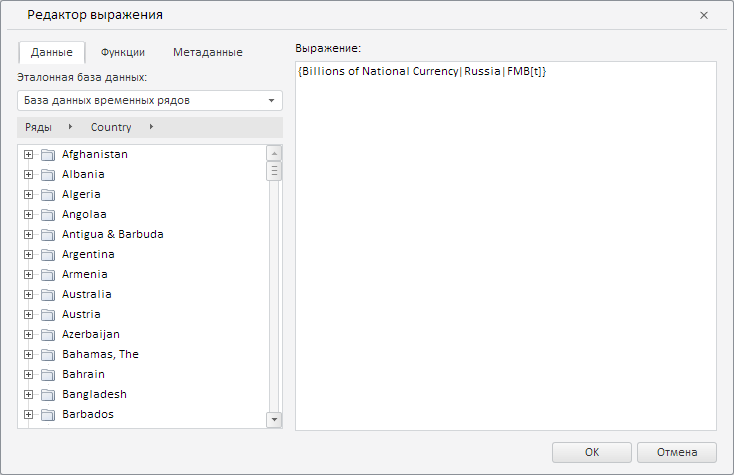
Task: Expand the Azerbaijan tree node
Action: pyautogui.click(x=29, y=335)
